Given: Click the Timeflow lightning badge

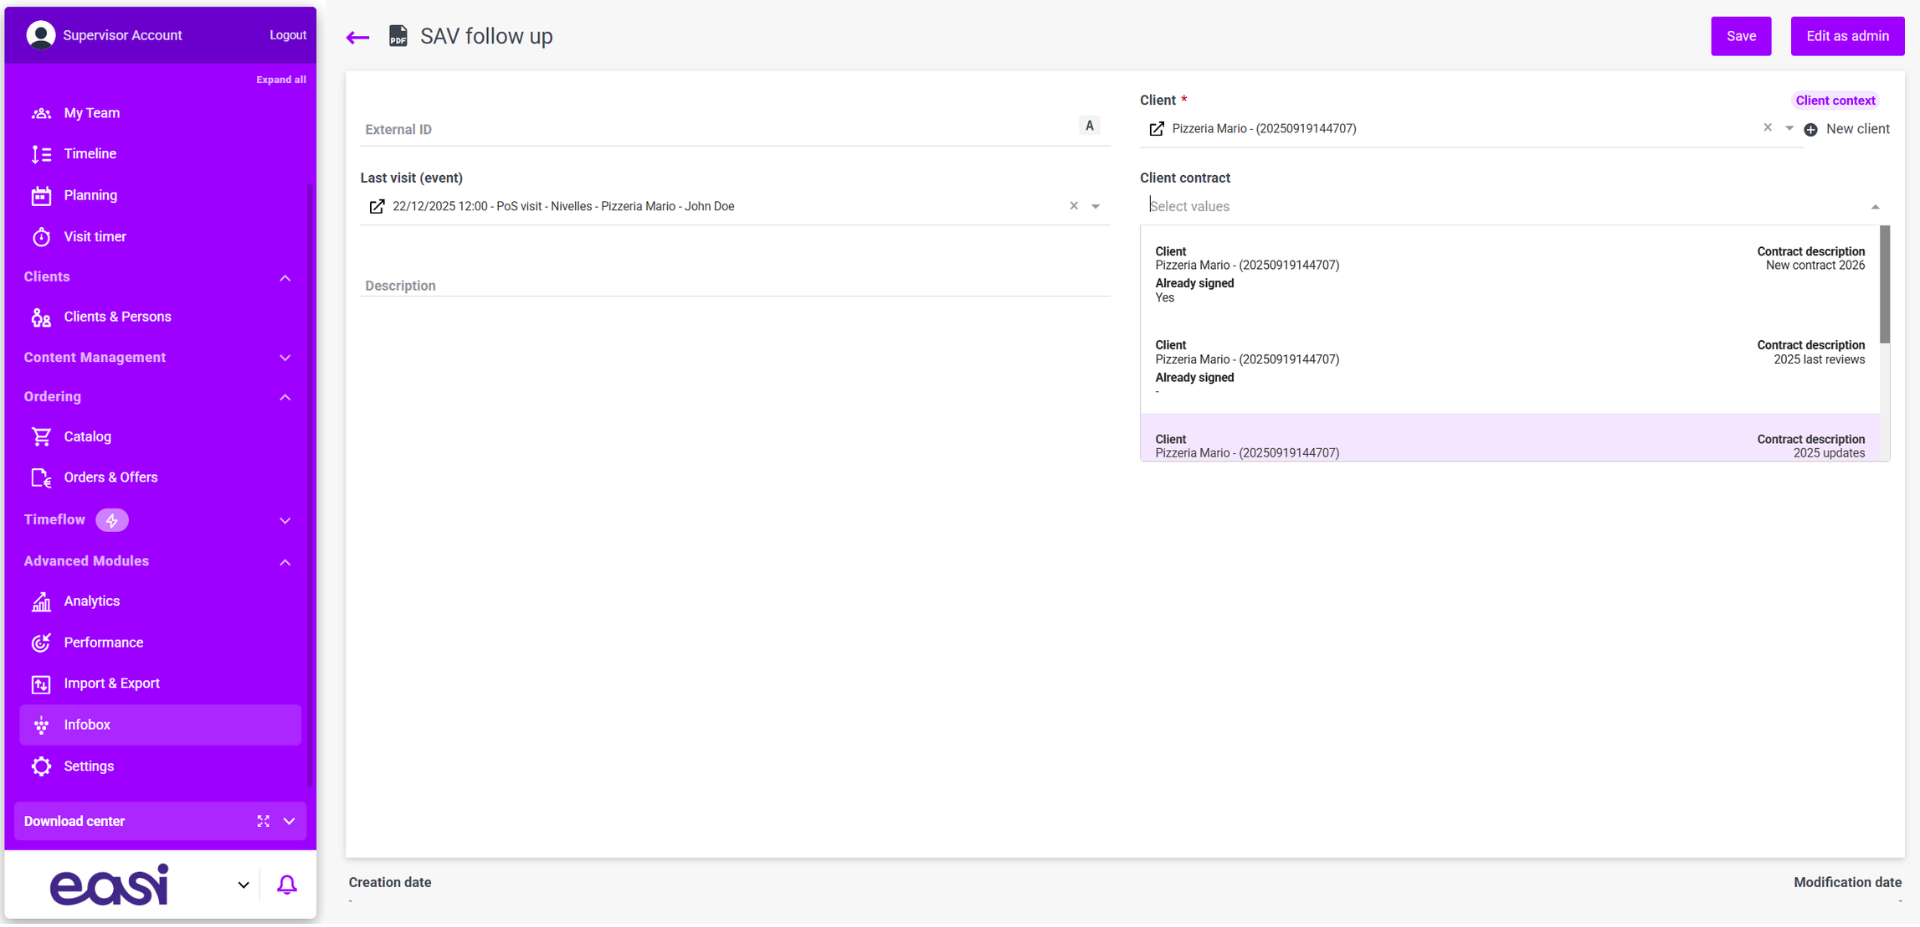Looking at the screenshot, I should coord(112,520).
